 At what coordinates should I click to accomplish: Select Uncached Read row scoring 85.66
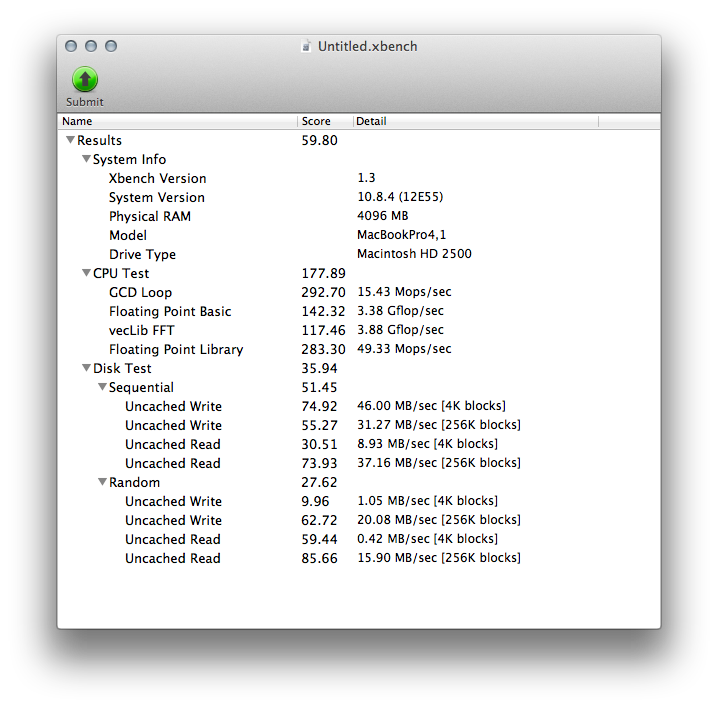click(x=359, y=558)
